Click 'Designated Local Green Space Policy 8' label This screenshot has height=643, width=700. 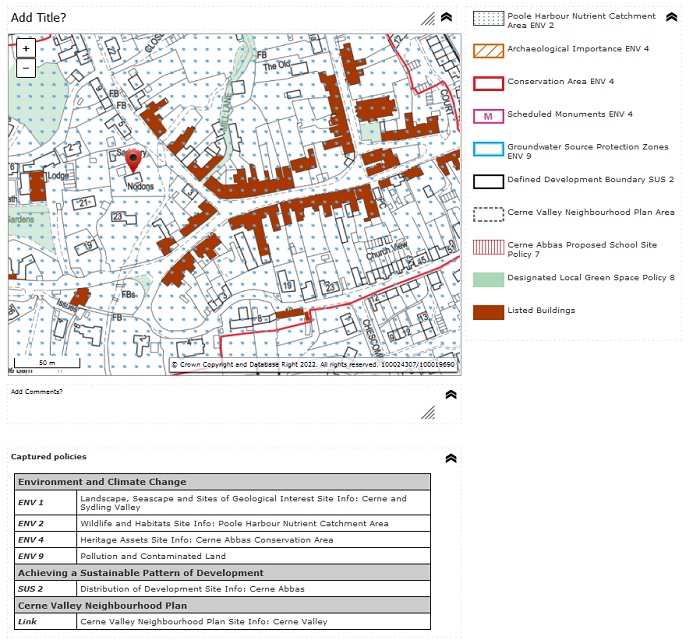591,277
